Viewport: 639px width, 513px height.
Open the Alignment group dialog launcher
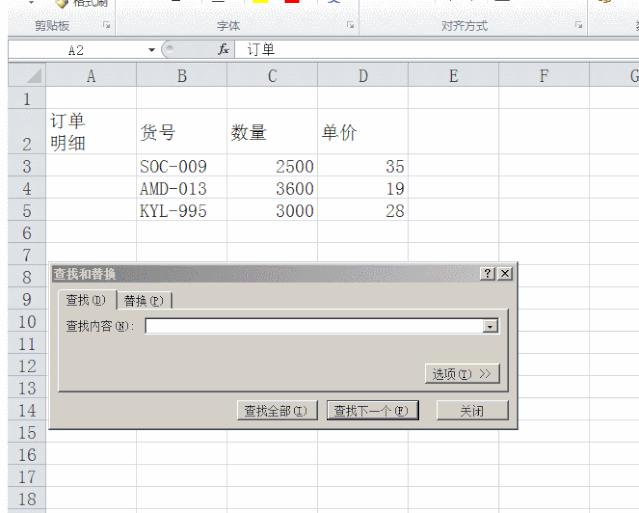pyautogui.click(x=578, y=25)
